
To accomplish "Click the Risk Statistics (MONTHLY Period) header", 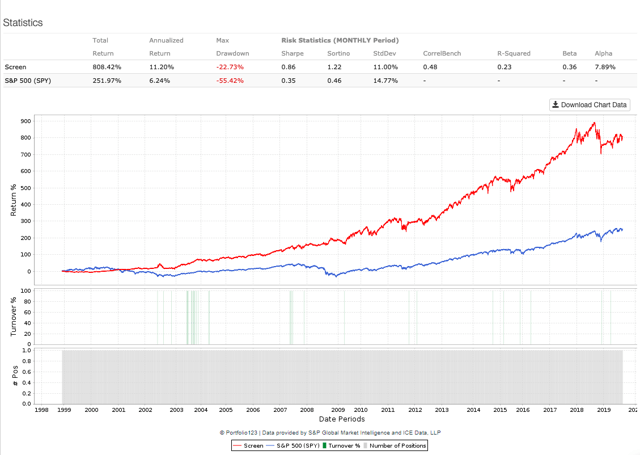I will [x=340, y=40].
